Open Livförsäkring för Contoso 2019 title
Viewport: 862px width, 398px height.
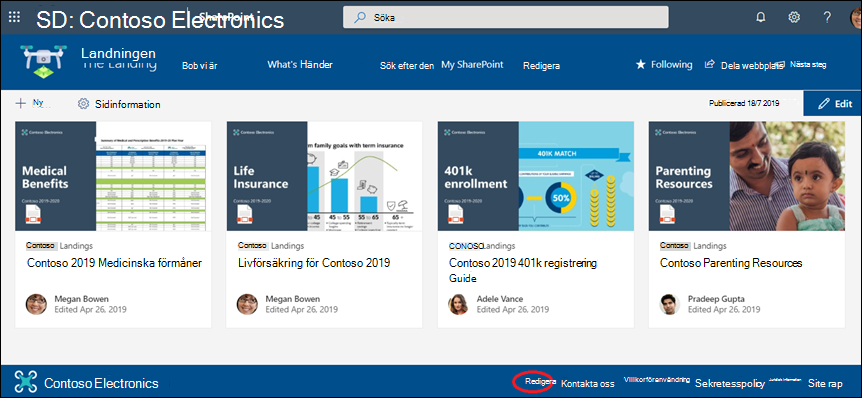314,263
